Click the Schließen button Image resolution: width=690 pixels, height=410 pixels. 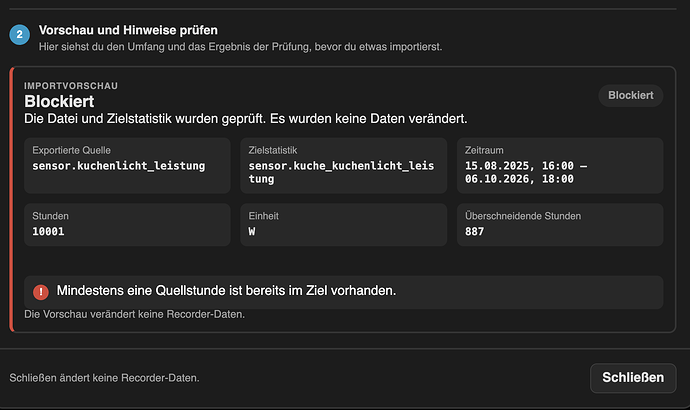(633, 378)
